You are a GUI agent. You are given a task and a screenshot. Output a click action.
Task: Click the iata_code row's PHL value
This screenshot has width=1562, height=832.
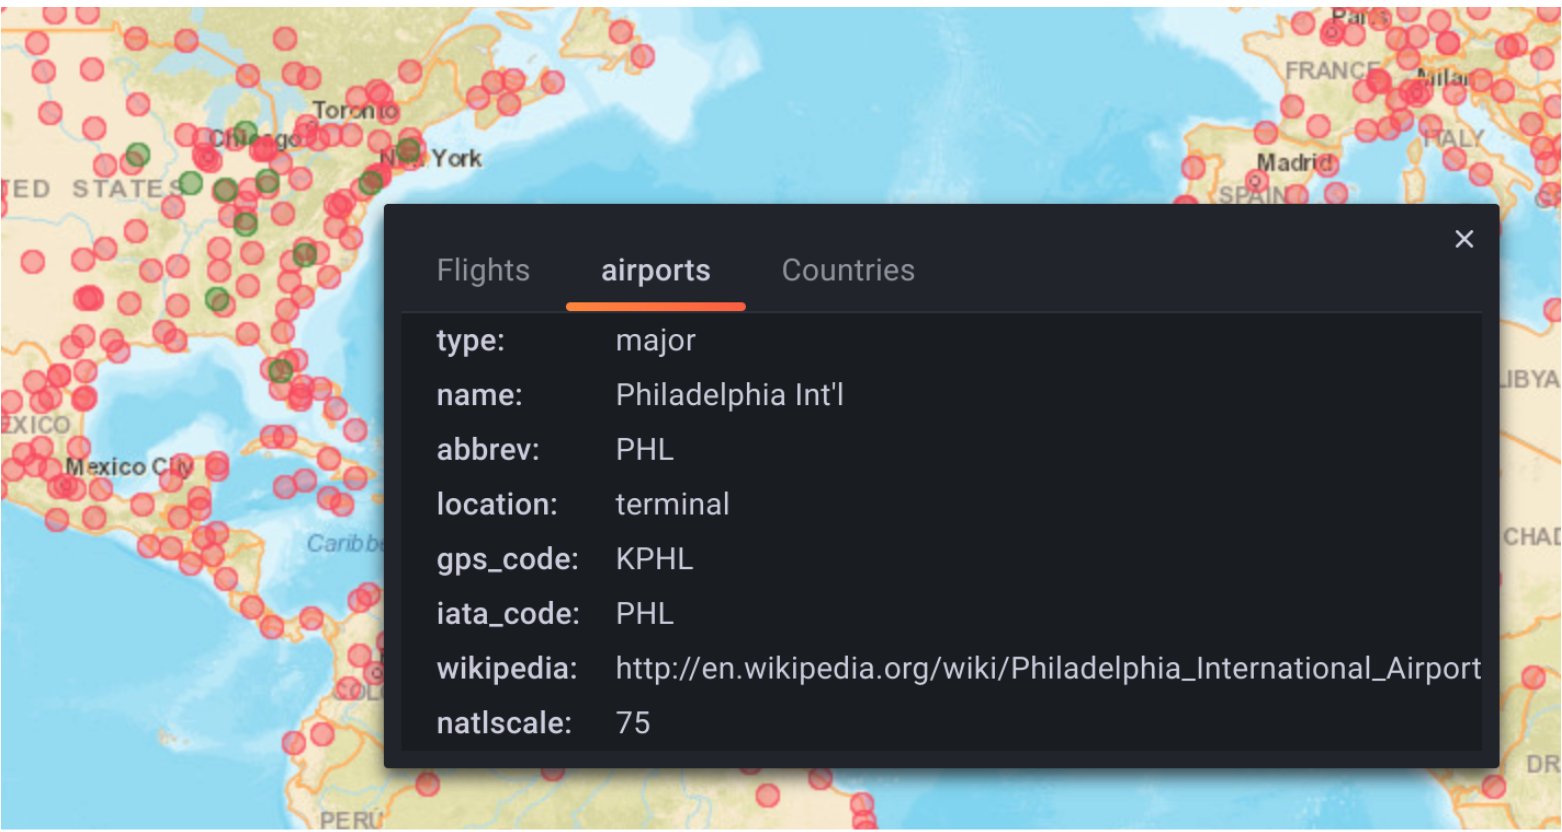(644, 614)
